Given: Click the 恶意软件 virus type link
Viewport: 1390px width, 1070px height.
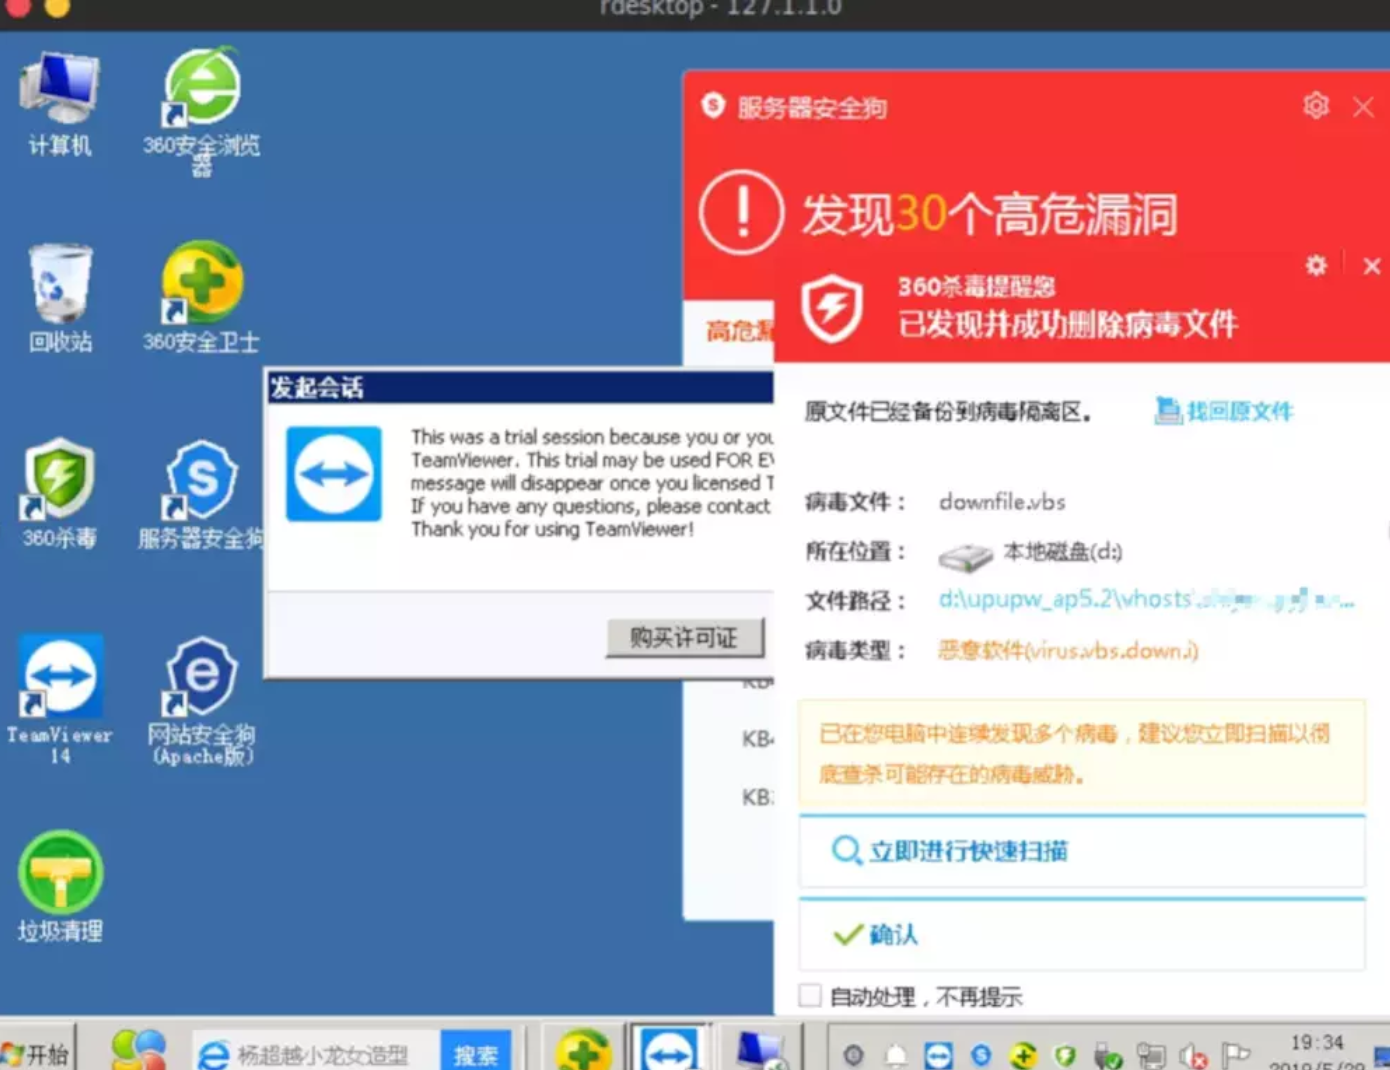Looking at the screenshot, I should click(x=1068, y=650).
